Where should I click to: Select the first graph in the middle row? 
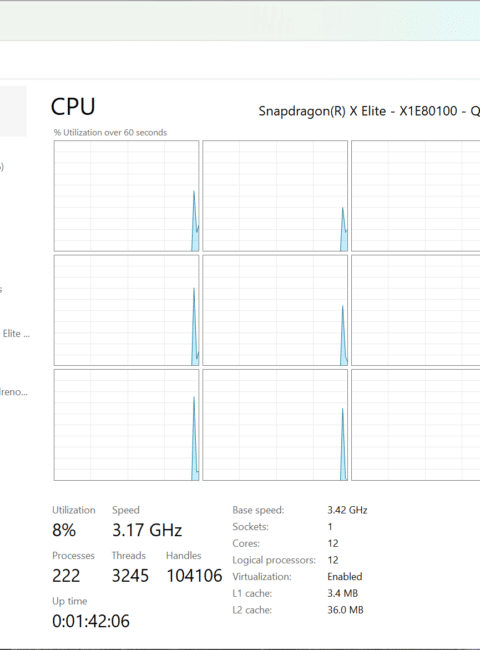point(126,310)
